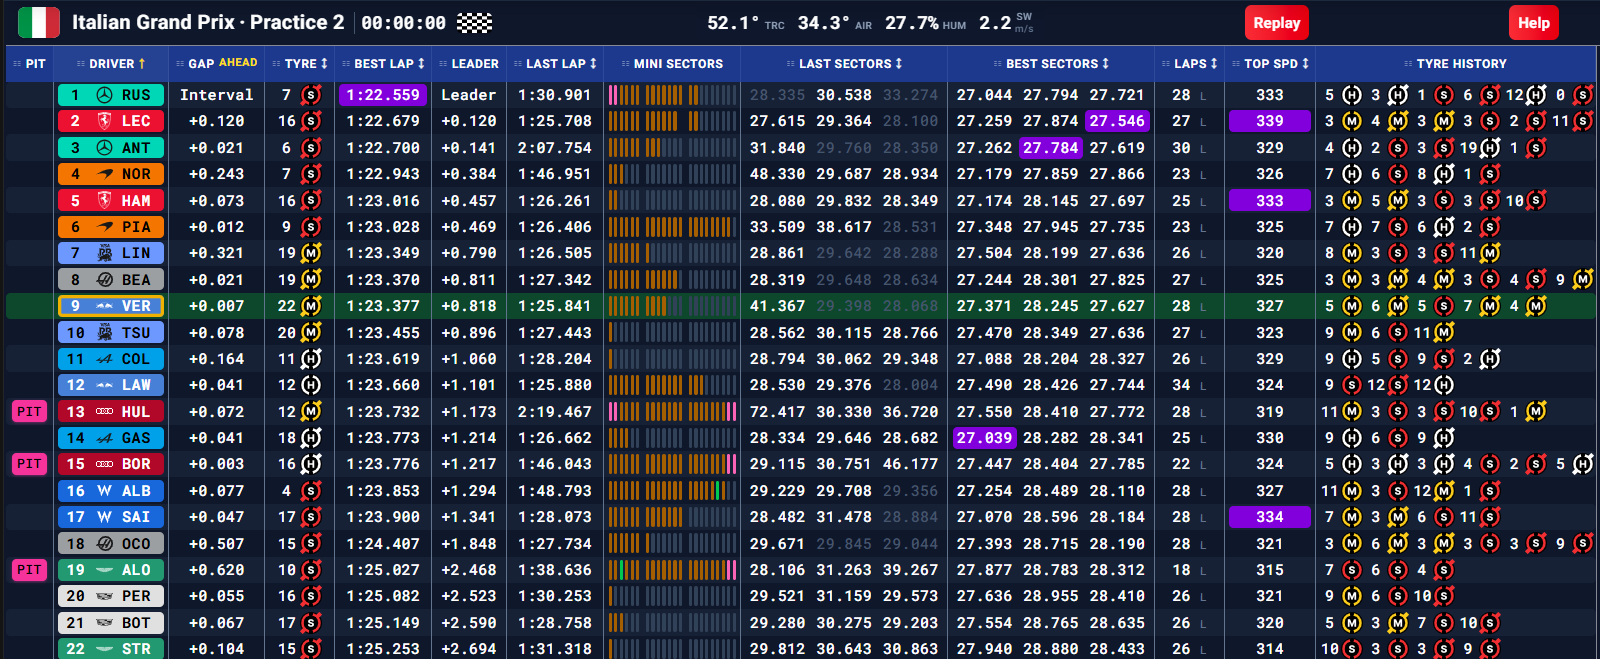The image size is (1600, 659).
Task: Click the session timer 00:00:00
Action: pos(404,22)
